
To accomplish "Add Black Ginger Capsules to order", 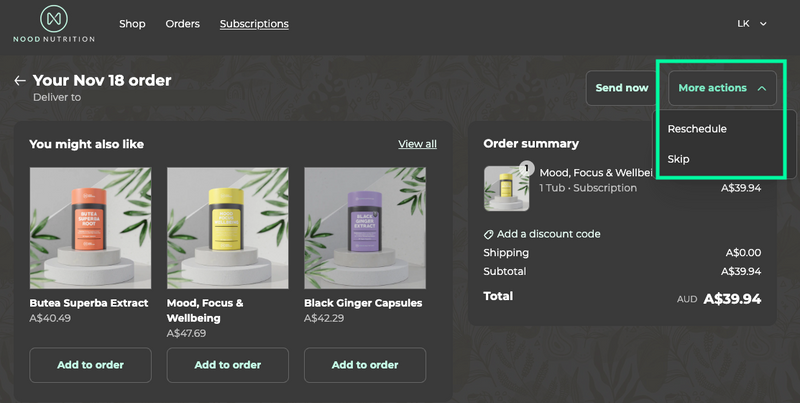I will pos(364,365).
